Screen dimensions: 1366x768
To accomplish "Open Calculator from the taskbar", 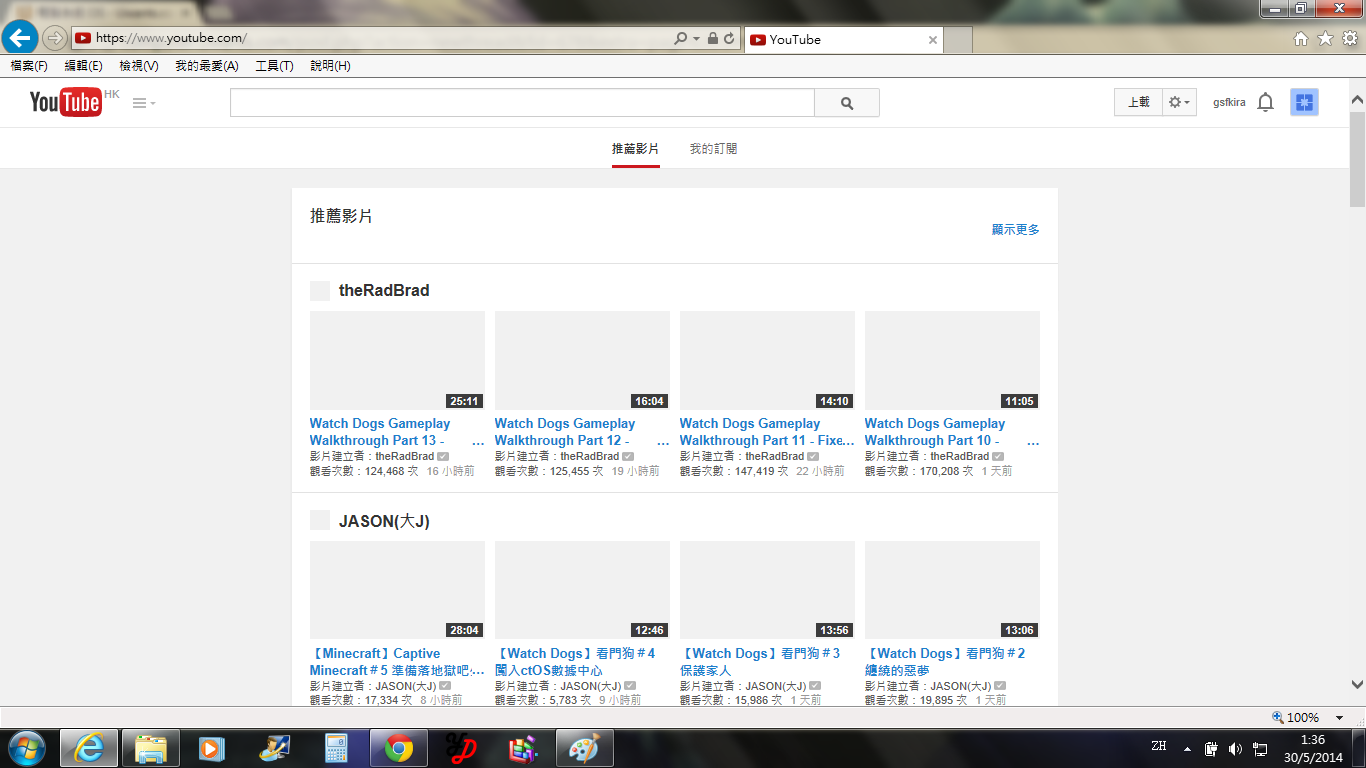I will pyautogui.click(x=336, y=748).
